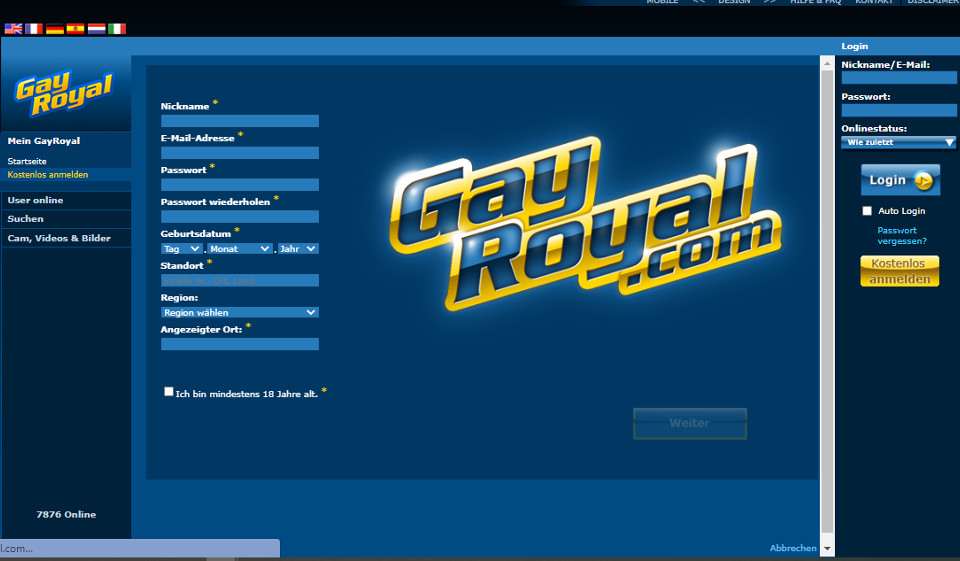Switch language with the UK flag
Screen dimensions: 960x561
point(13,29)
